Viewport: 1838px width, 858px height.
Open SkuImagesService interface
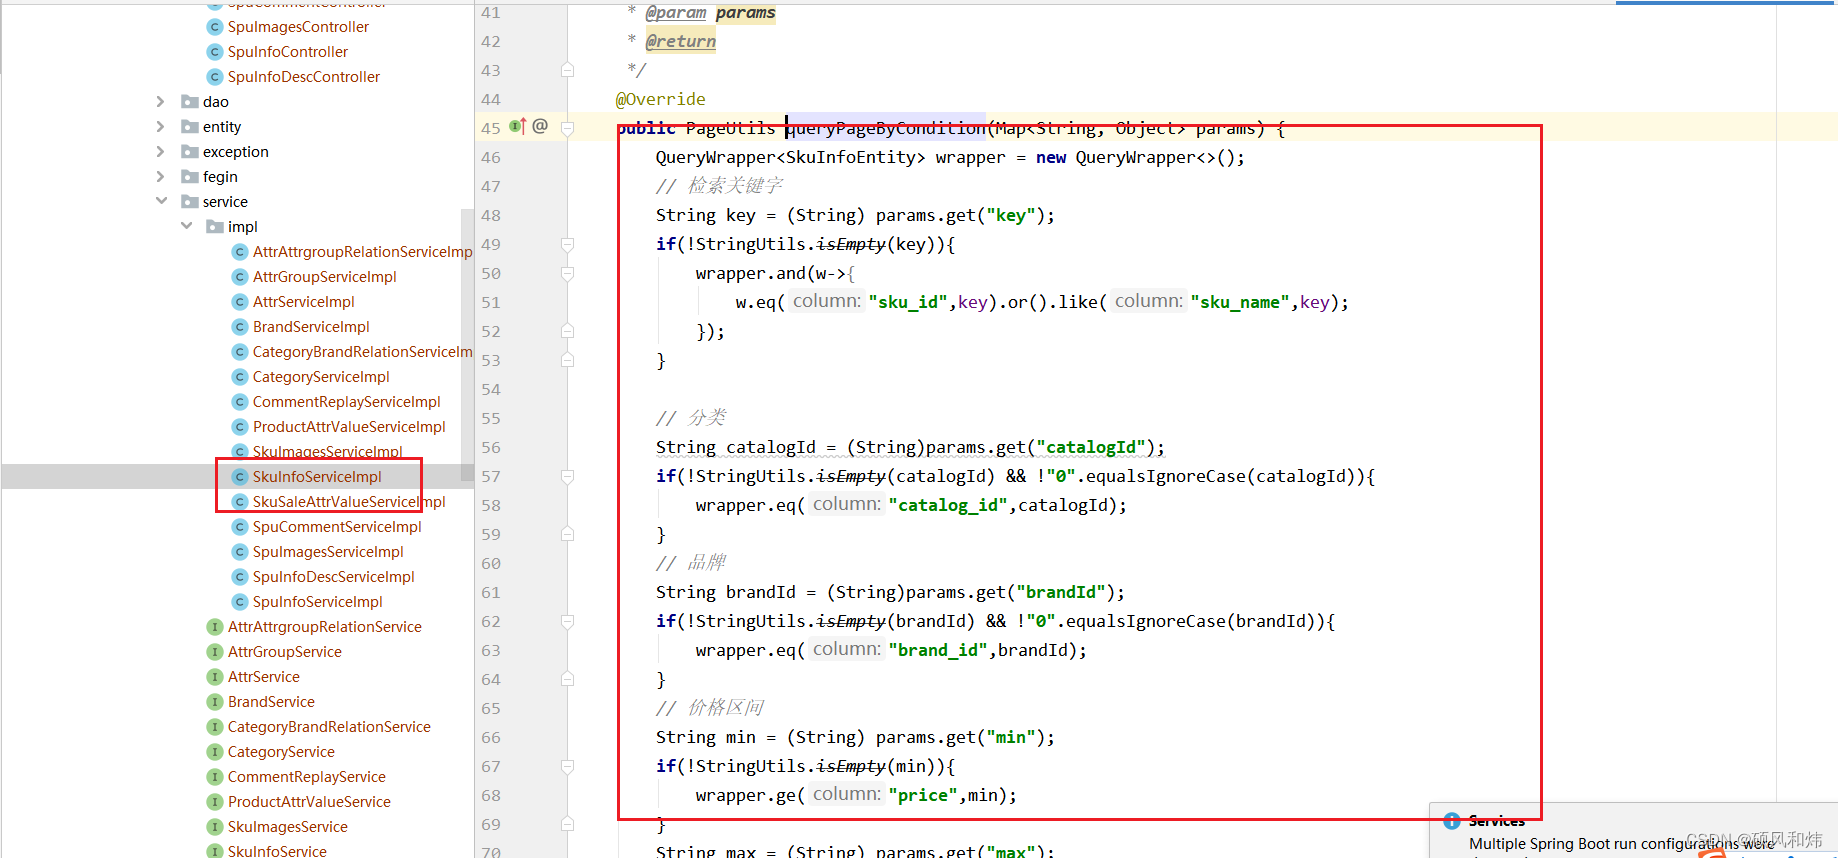pyautogui.click(x=287, y=827)
